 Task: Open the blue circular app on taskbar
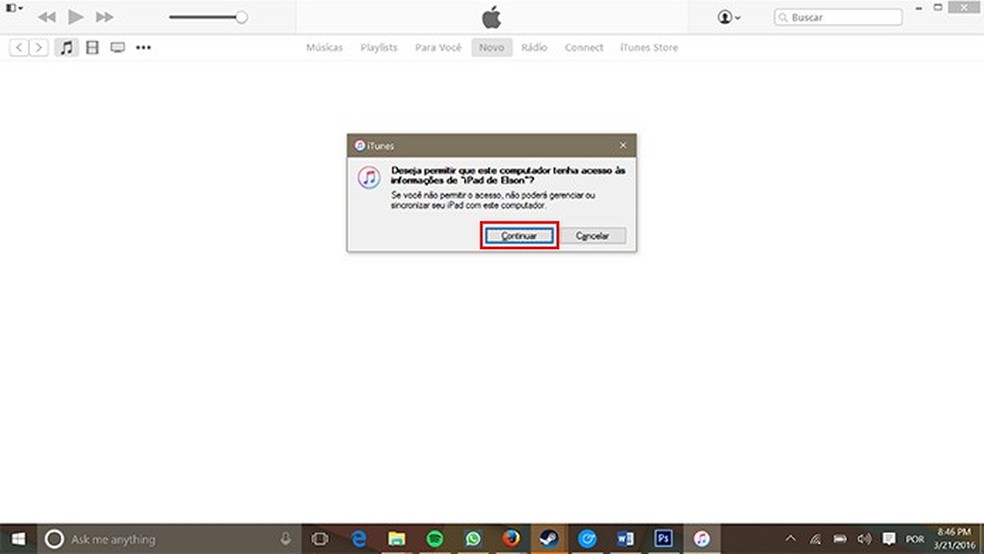587,539
